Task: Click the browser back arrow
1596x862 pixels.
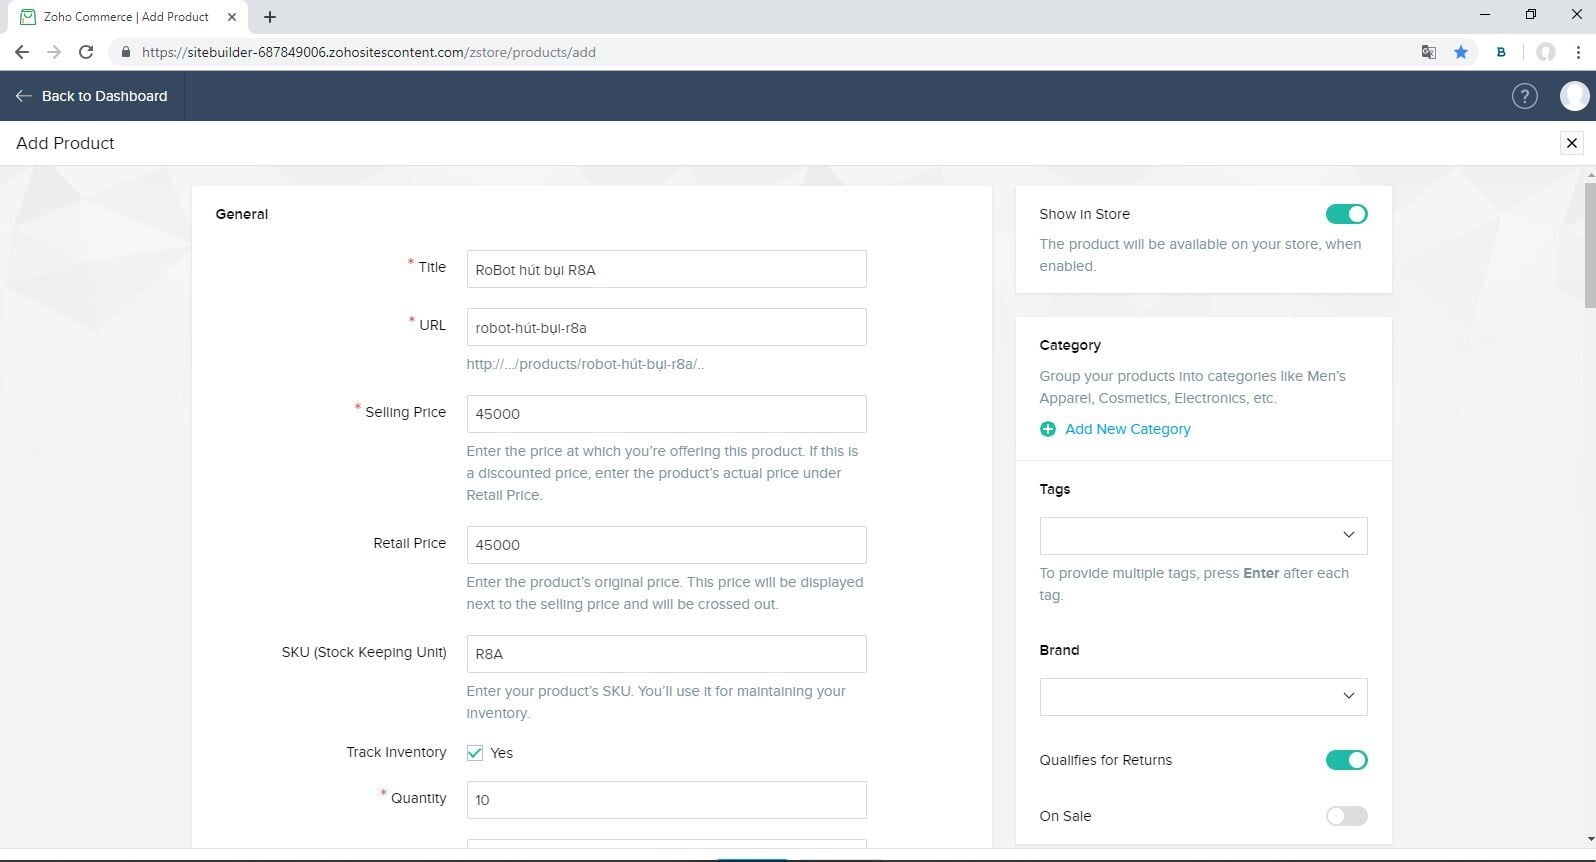Action: click(x=22, y=52)
